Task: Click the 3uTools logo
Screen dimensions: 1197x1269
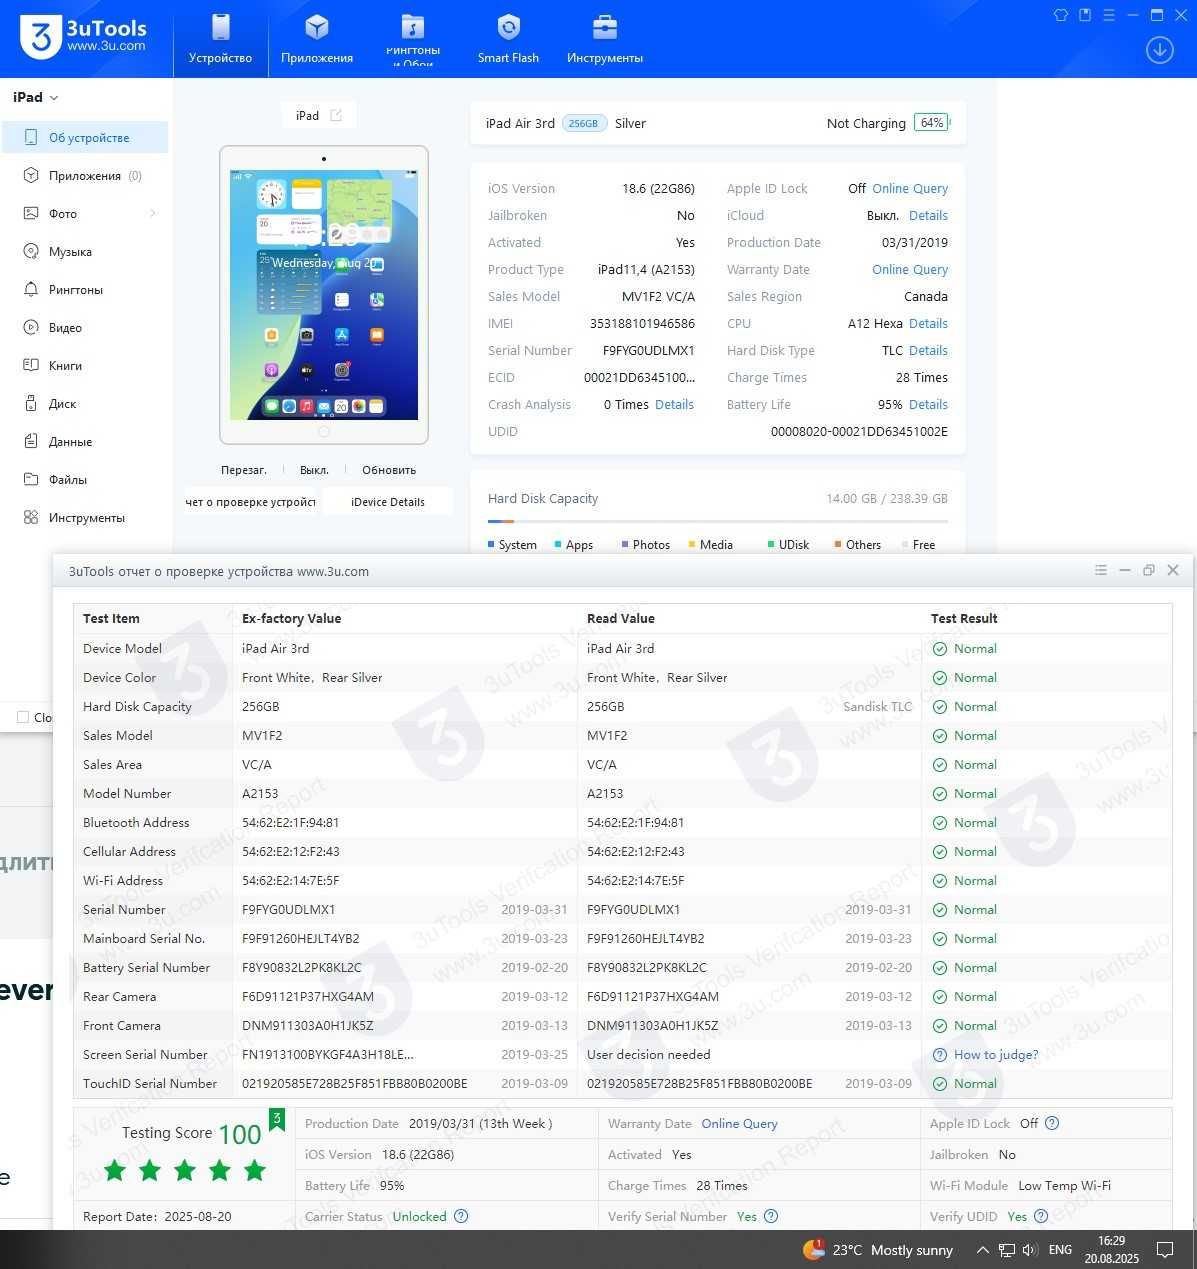Action: [84, 37]
